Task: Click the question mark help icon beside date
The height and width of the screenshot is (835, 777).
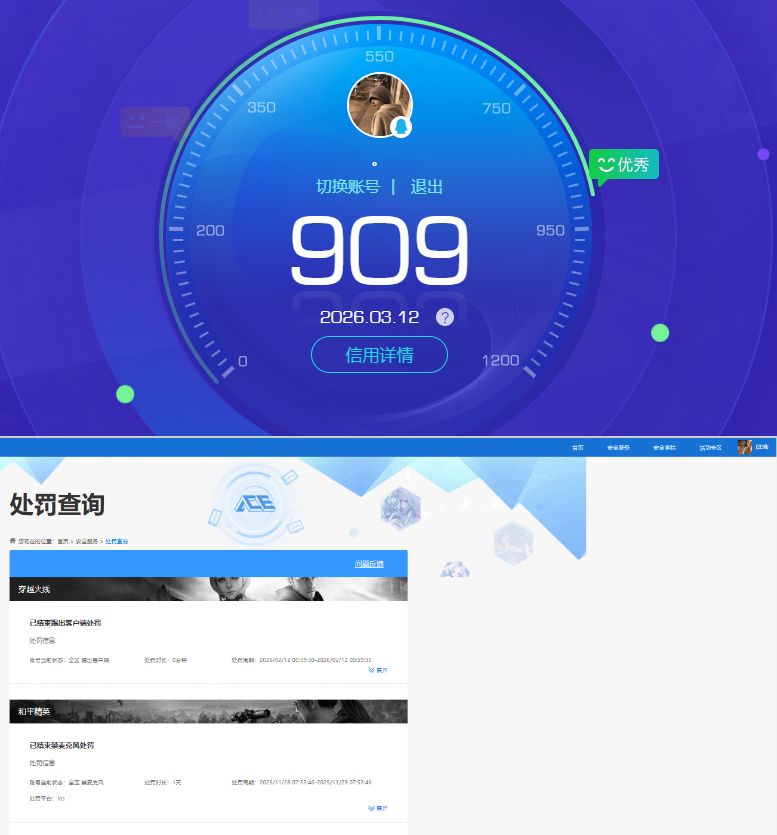Action: click(445, 317)
